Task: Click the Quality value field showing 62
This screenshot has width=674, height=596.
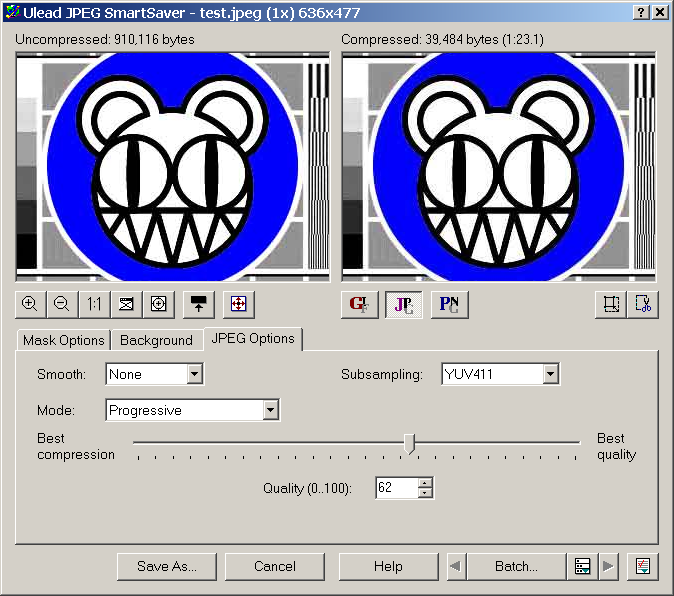Action: click(396, 487)
